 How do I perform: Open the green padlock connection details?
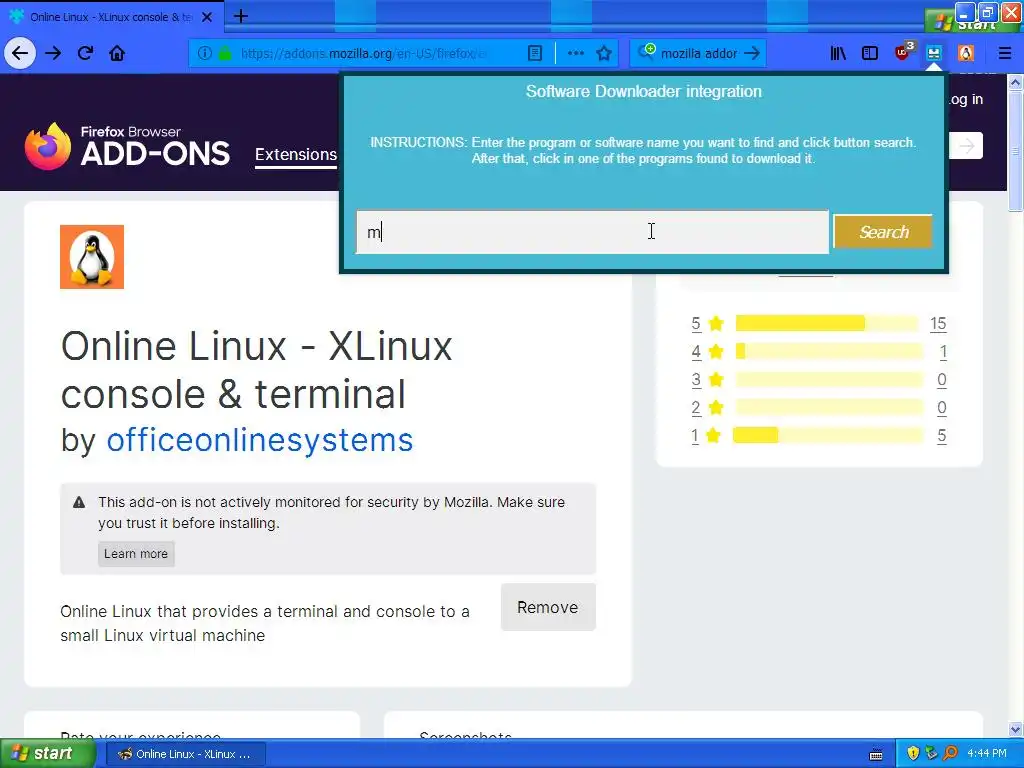point(225,53)
